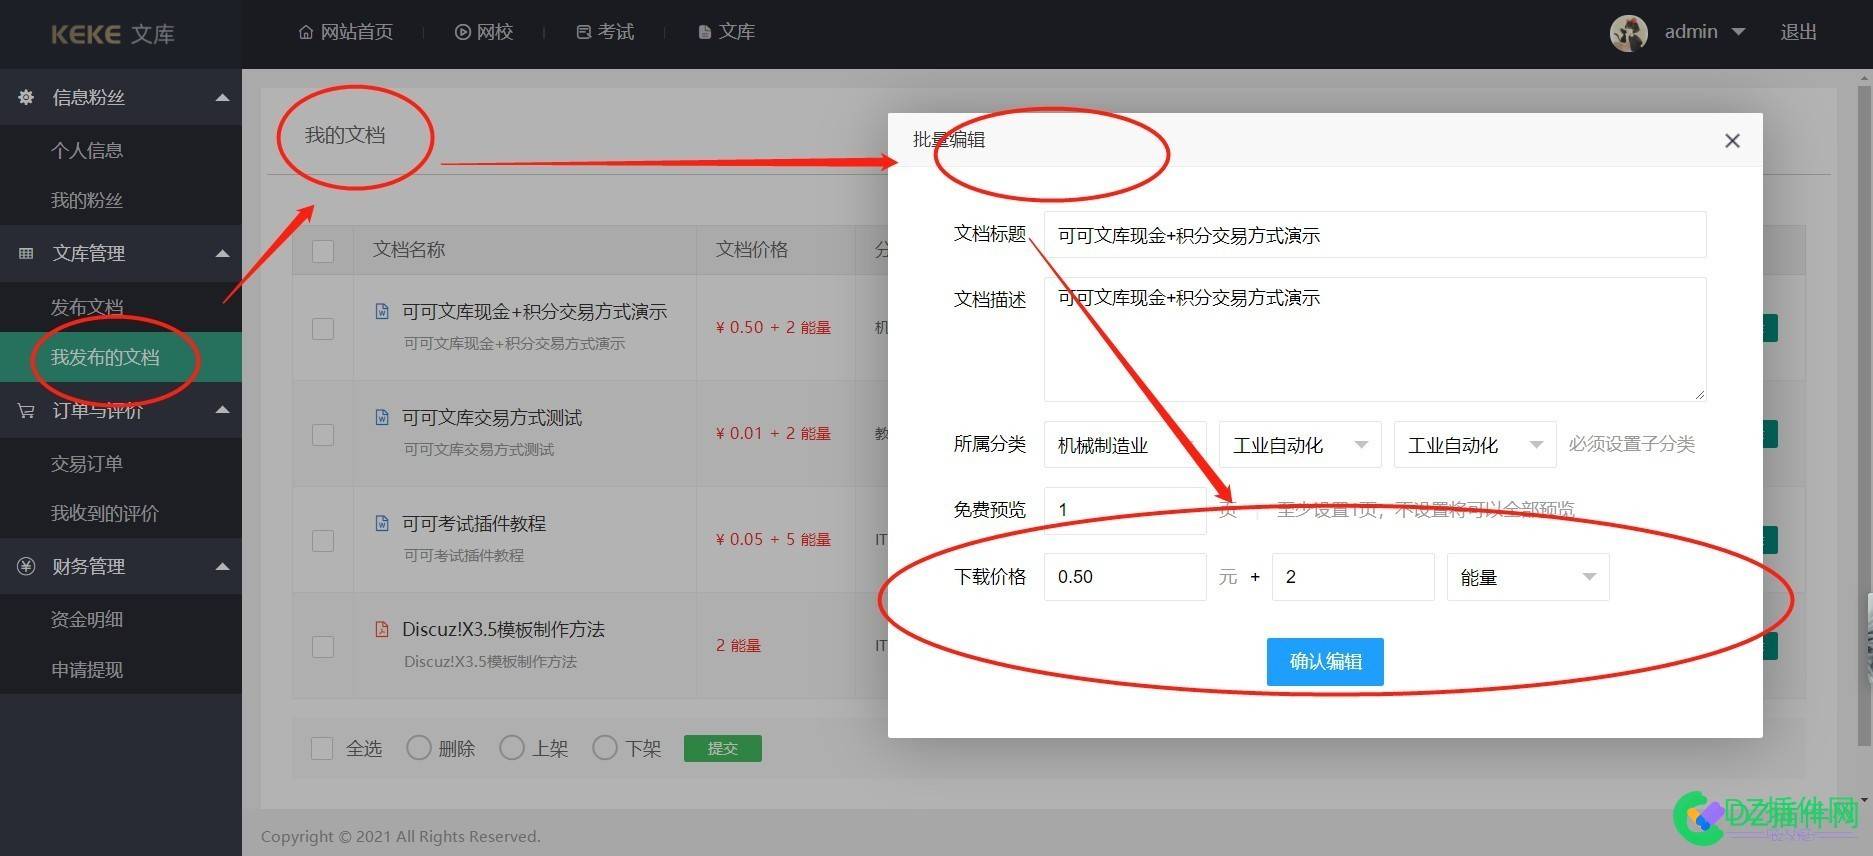1873x856 pixels.
Task: Open the 可可考试插件教程 document link
Action: [474, 524]
